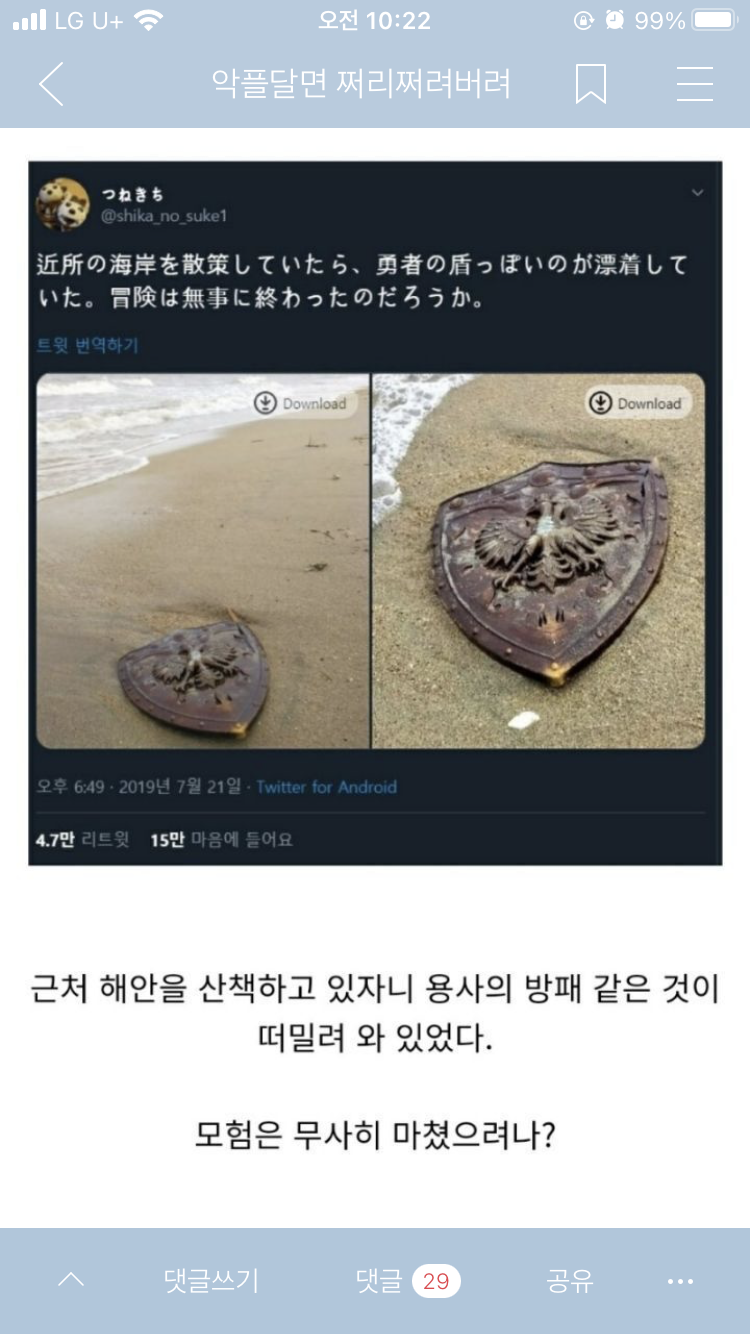Open the right shield close-up photo
Image resolution: width=750 pixels, height=1334 pixels.
[x=539, y=561]
